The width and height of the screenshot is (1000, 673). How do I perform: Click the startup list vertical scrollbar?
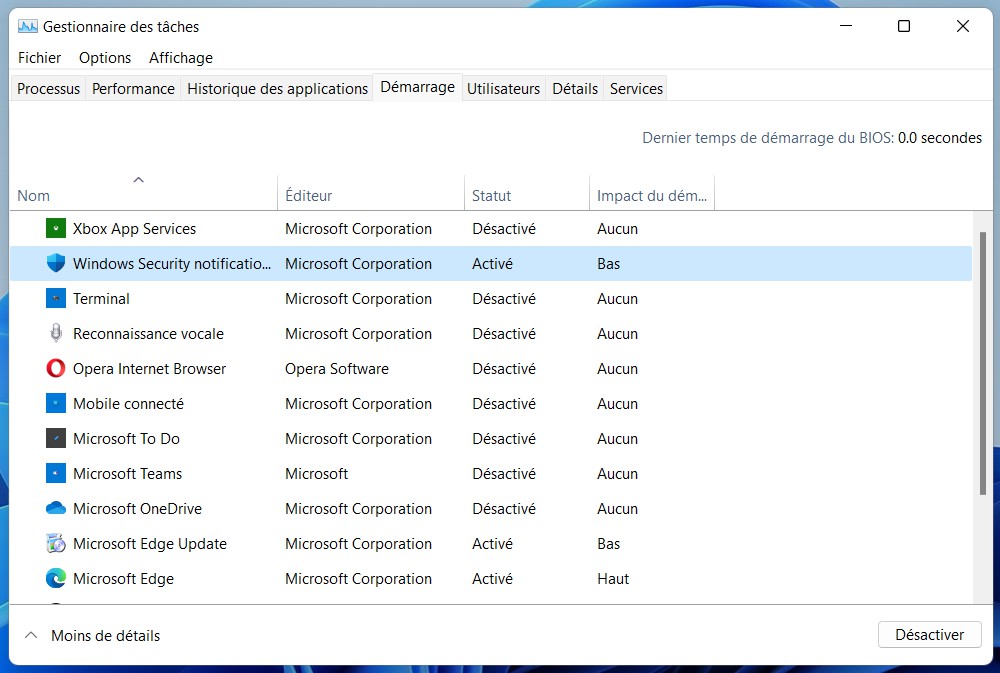[982, 363]
